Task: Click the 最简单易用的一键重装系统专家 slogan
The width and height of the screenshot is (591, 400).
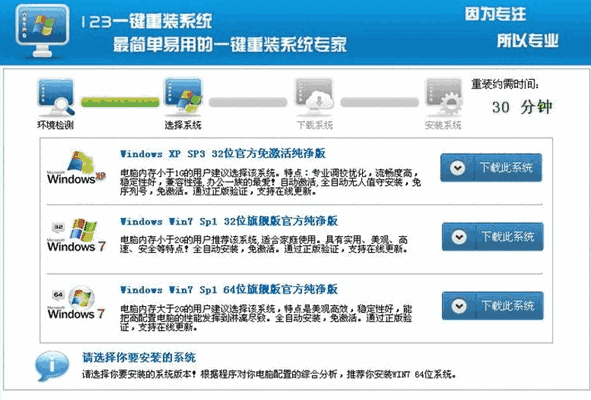Action: (230, 45)
